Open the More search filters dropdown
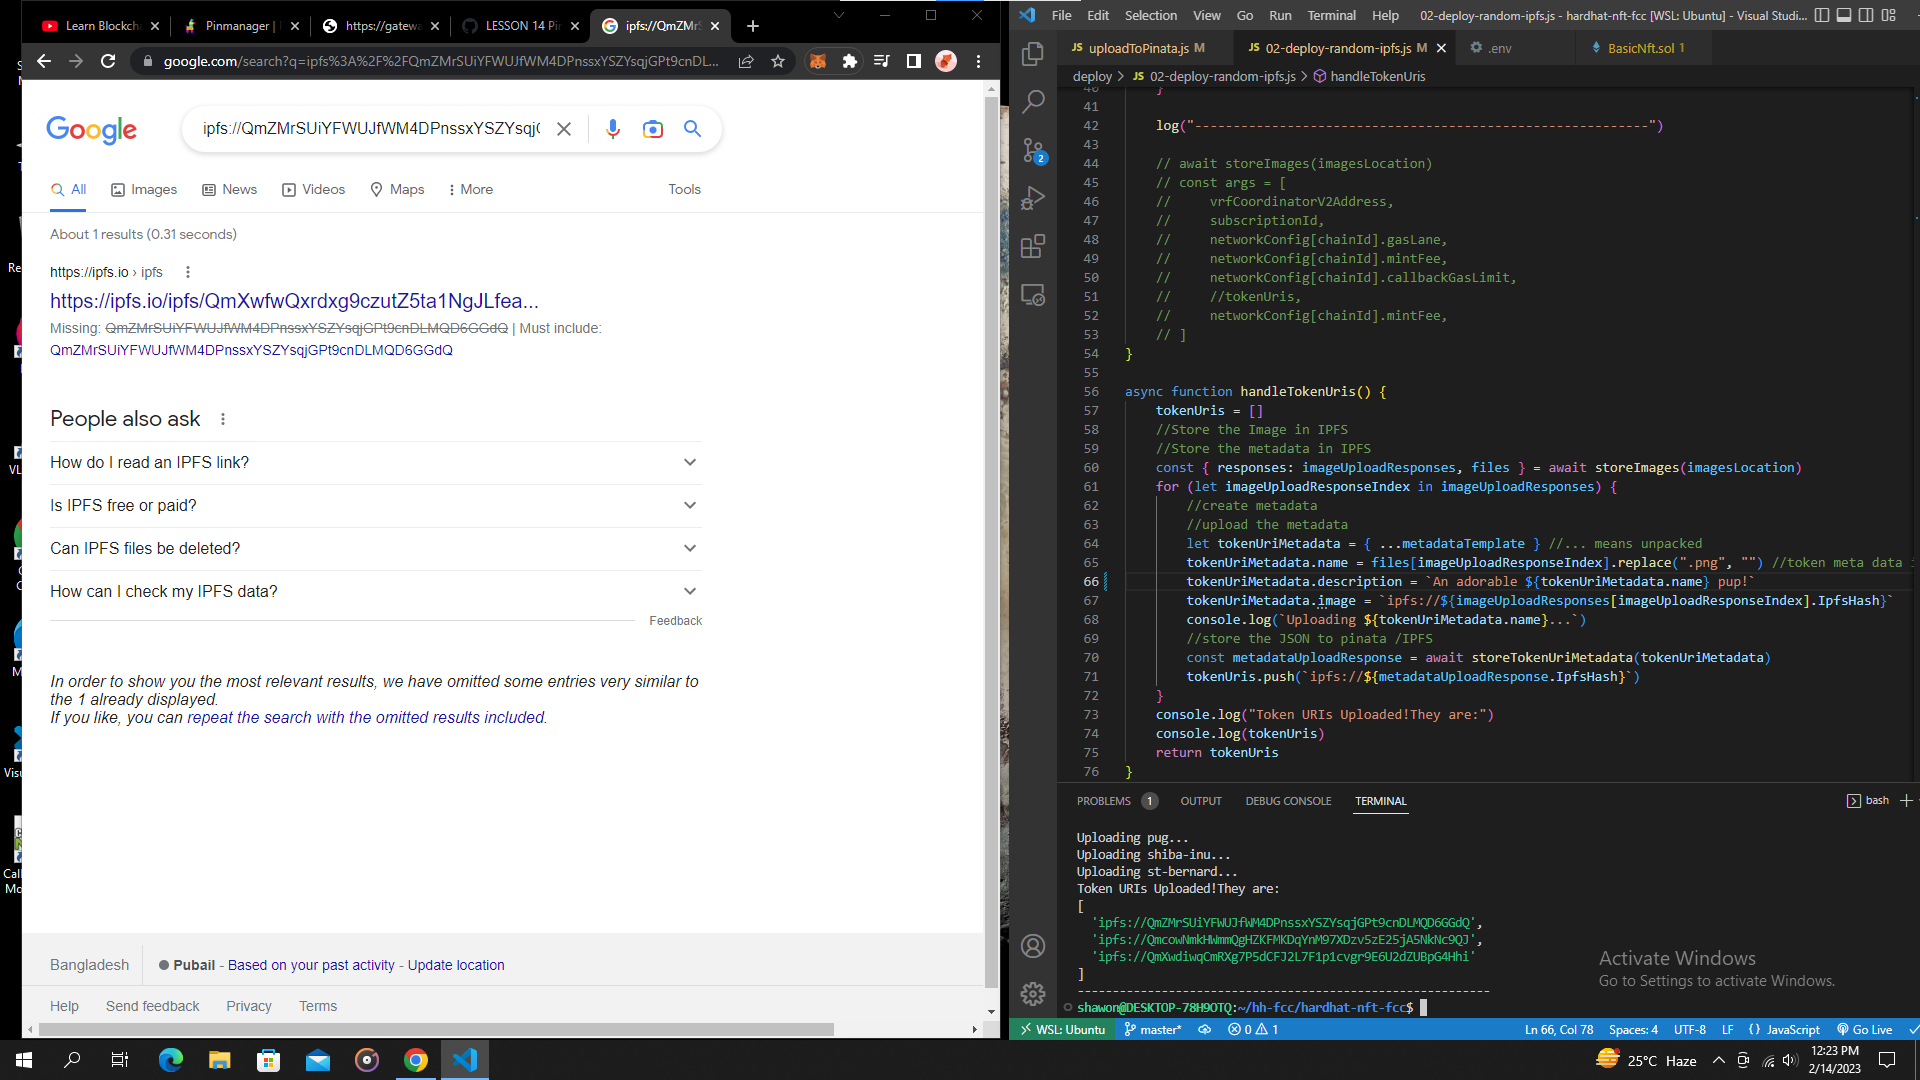Viewport: 1920px width, 1080px height. tap(470, 189)
